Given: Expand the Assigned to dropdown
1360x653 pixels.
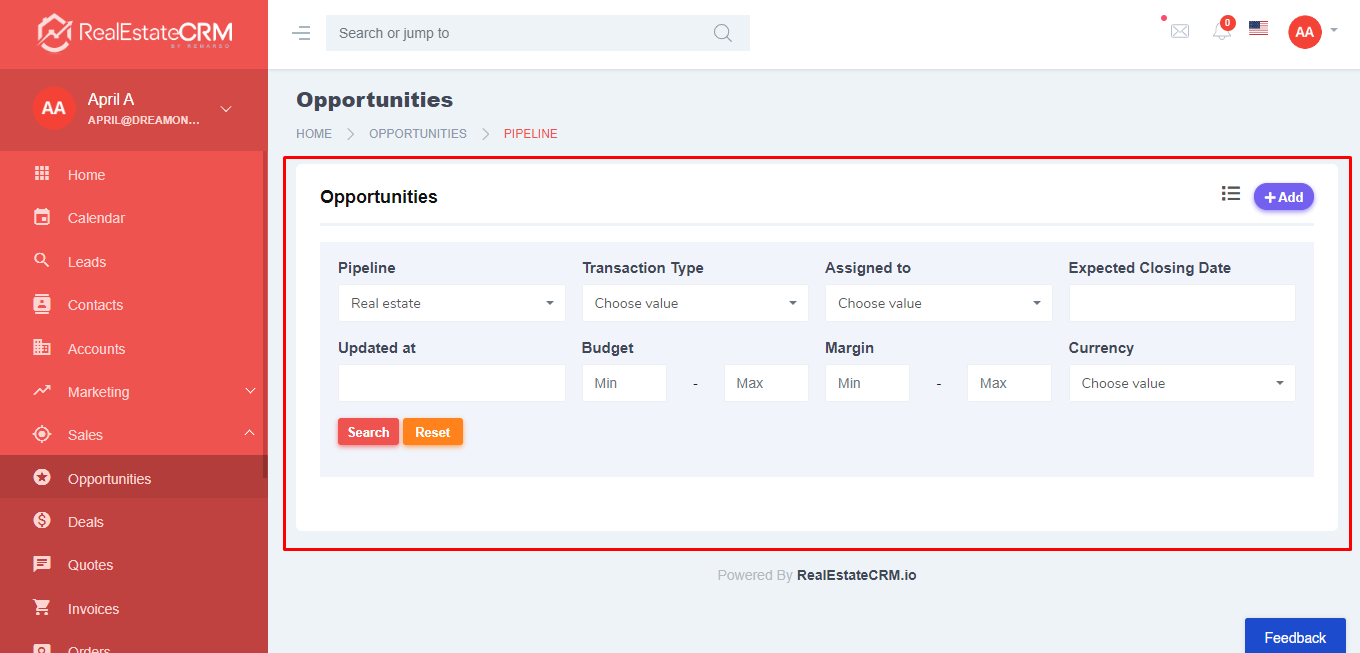Looking at the screenshot, I should (x=938, y=303).
